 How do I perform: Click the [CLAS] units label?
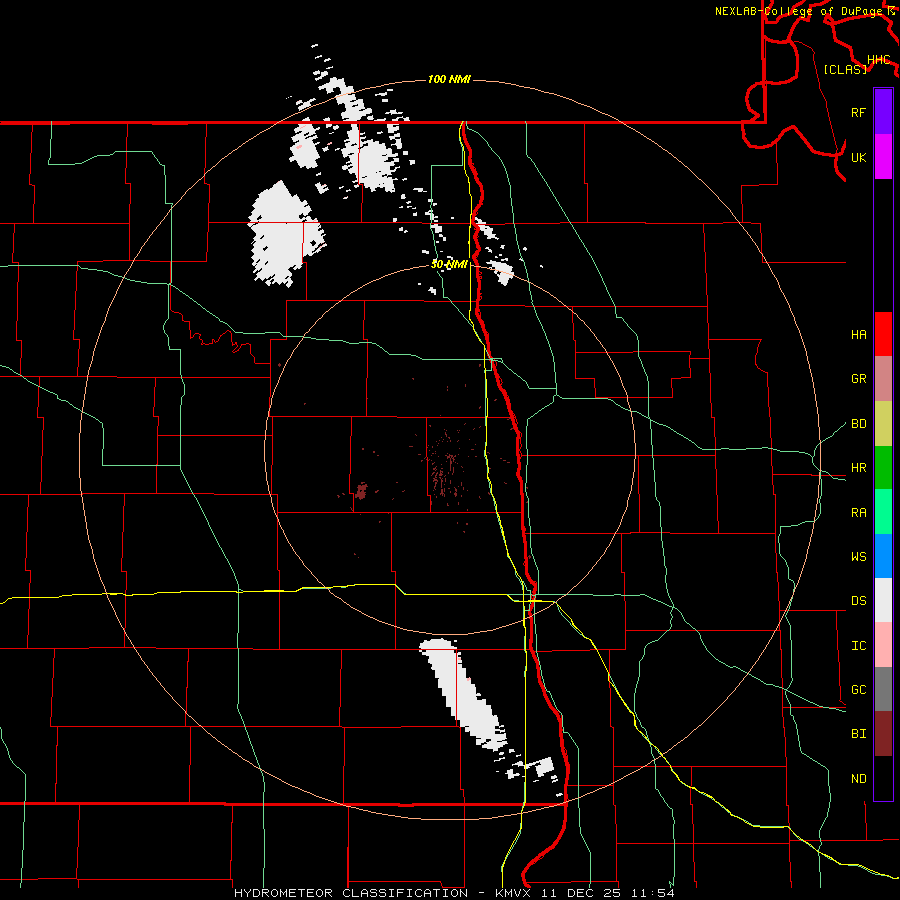845,69
